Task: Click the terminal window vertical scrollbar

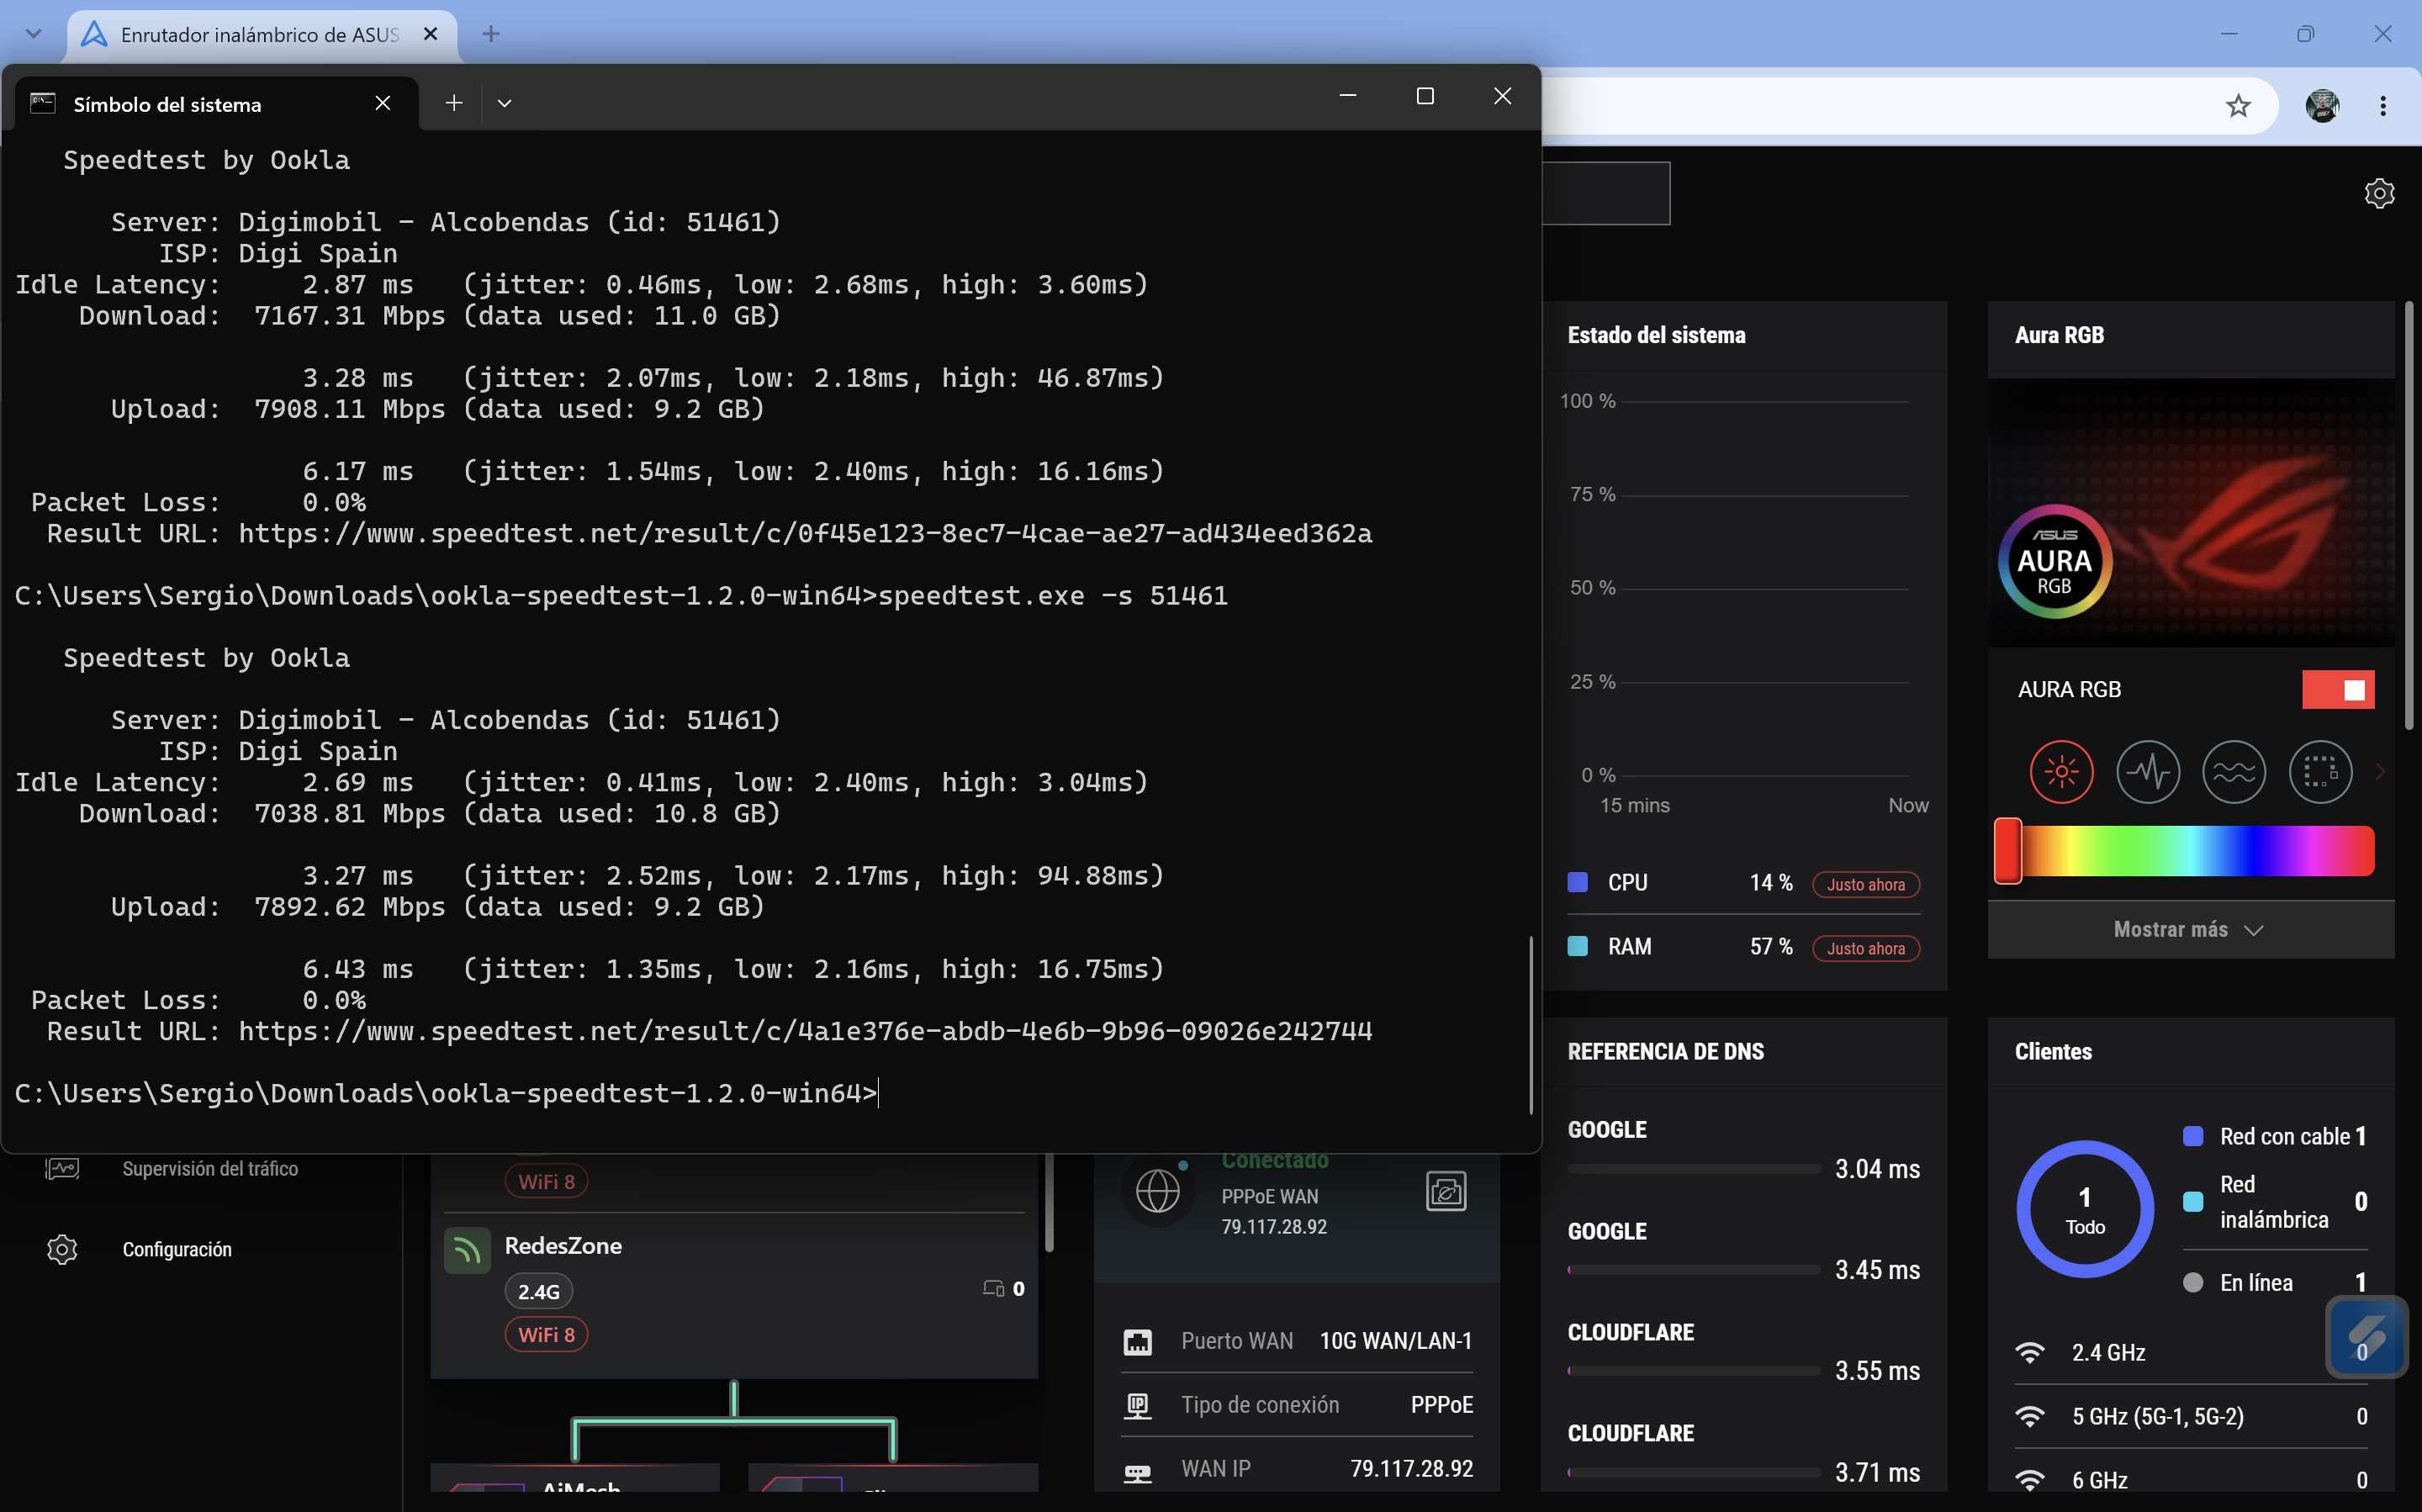Action: [x=1531, y=1025]
